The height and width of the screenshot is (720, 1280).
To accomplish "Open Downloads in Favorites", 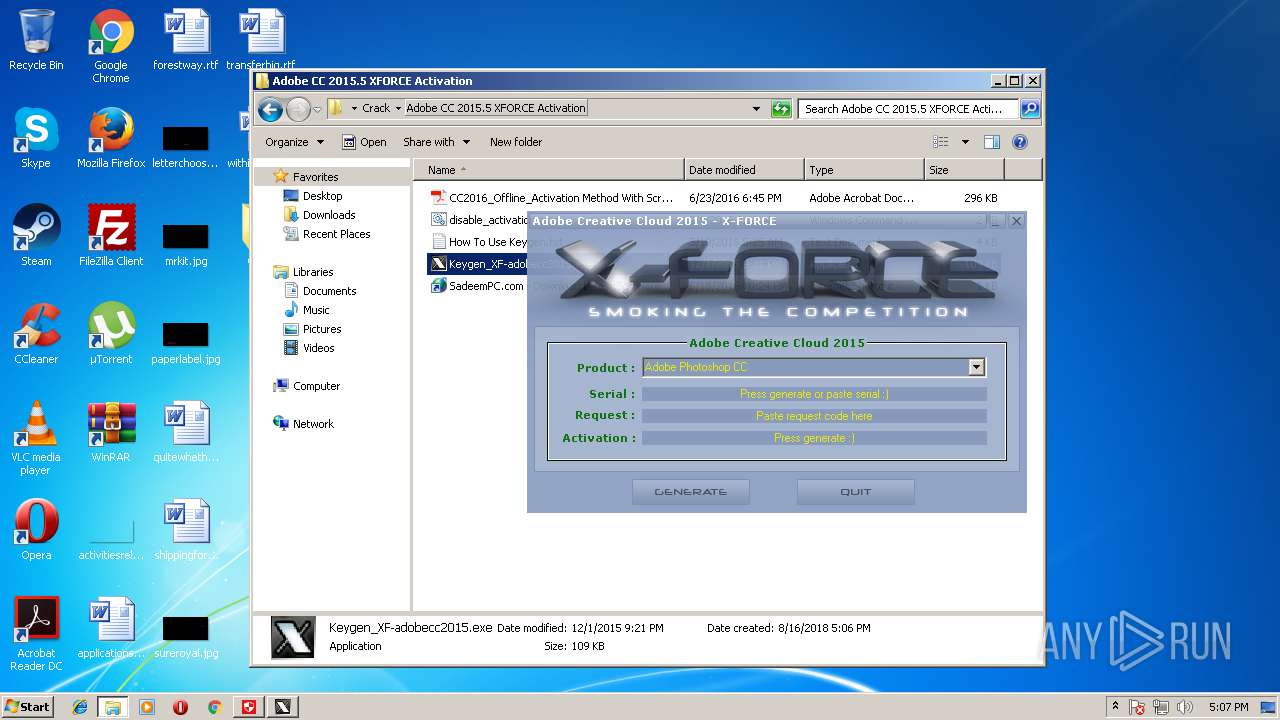I will 329,215.
